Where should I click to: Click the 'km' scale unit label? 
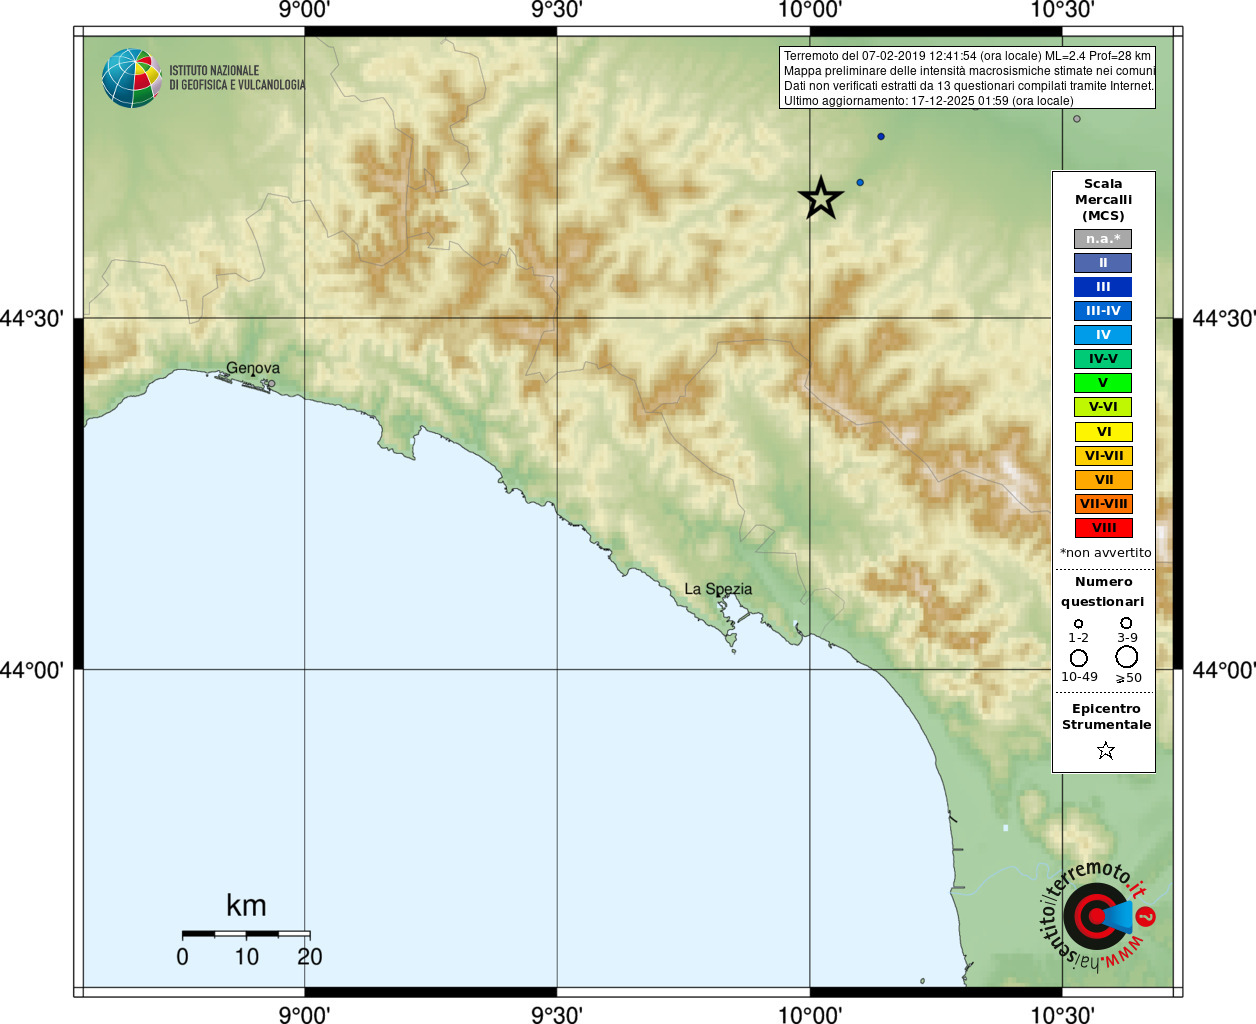246,906
